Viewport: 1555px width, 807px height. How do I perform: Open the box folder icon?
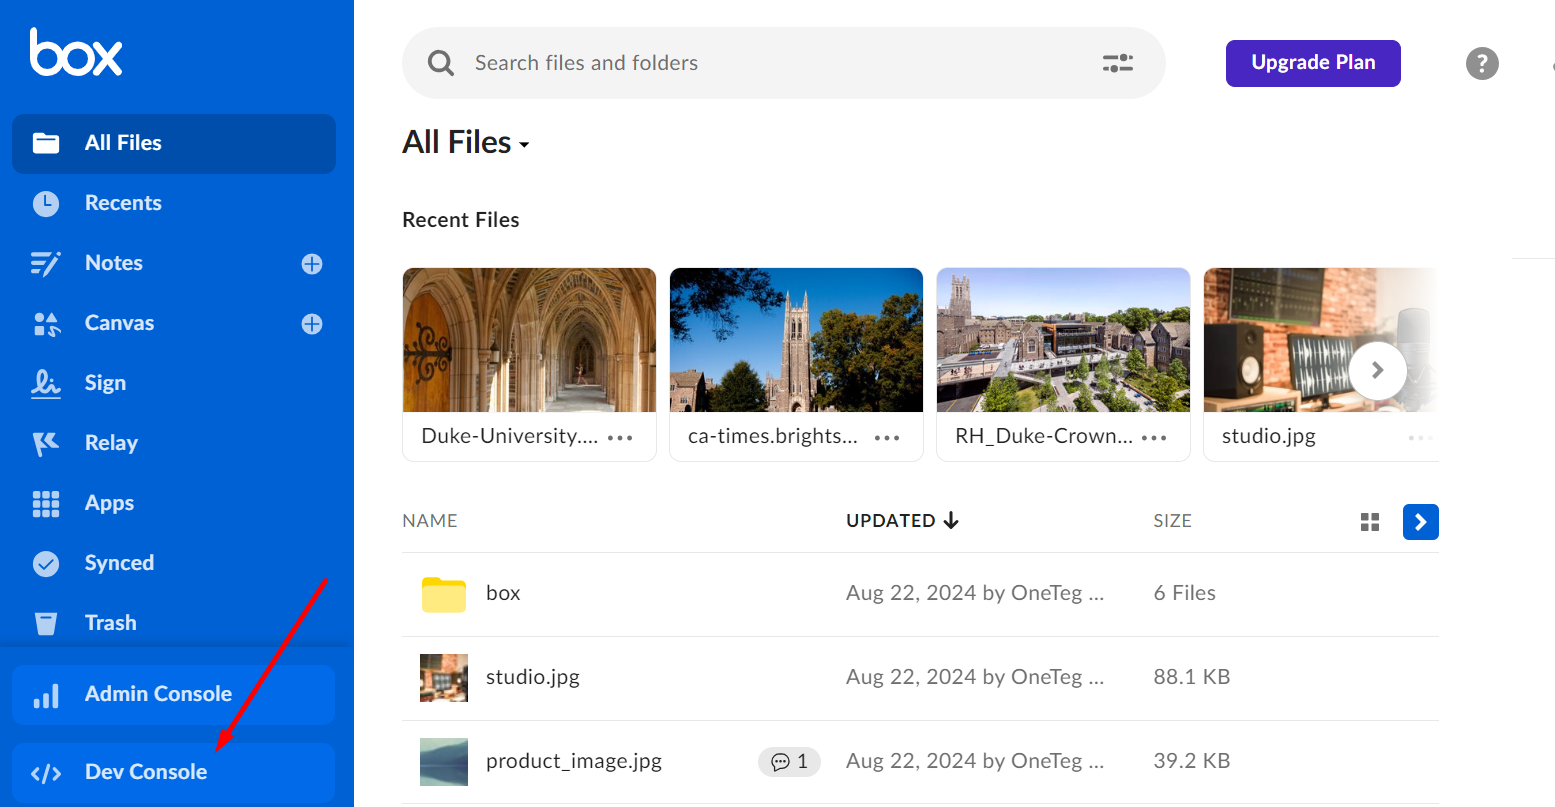point(444,594)
